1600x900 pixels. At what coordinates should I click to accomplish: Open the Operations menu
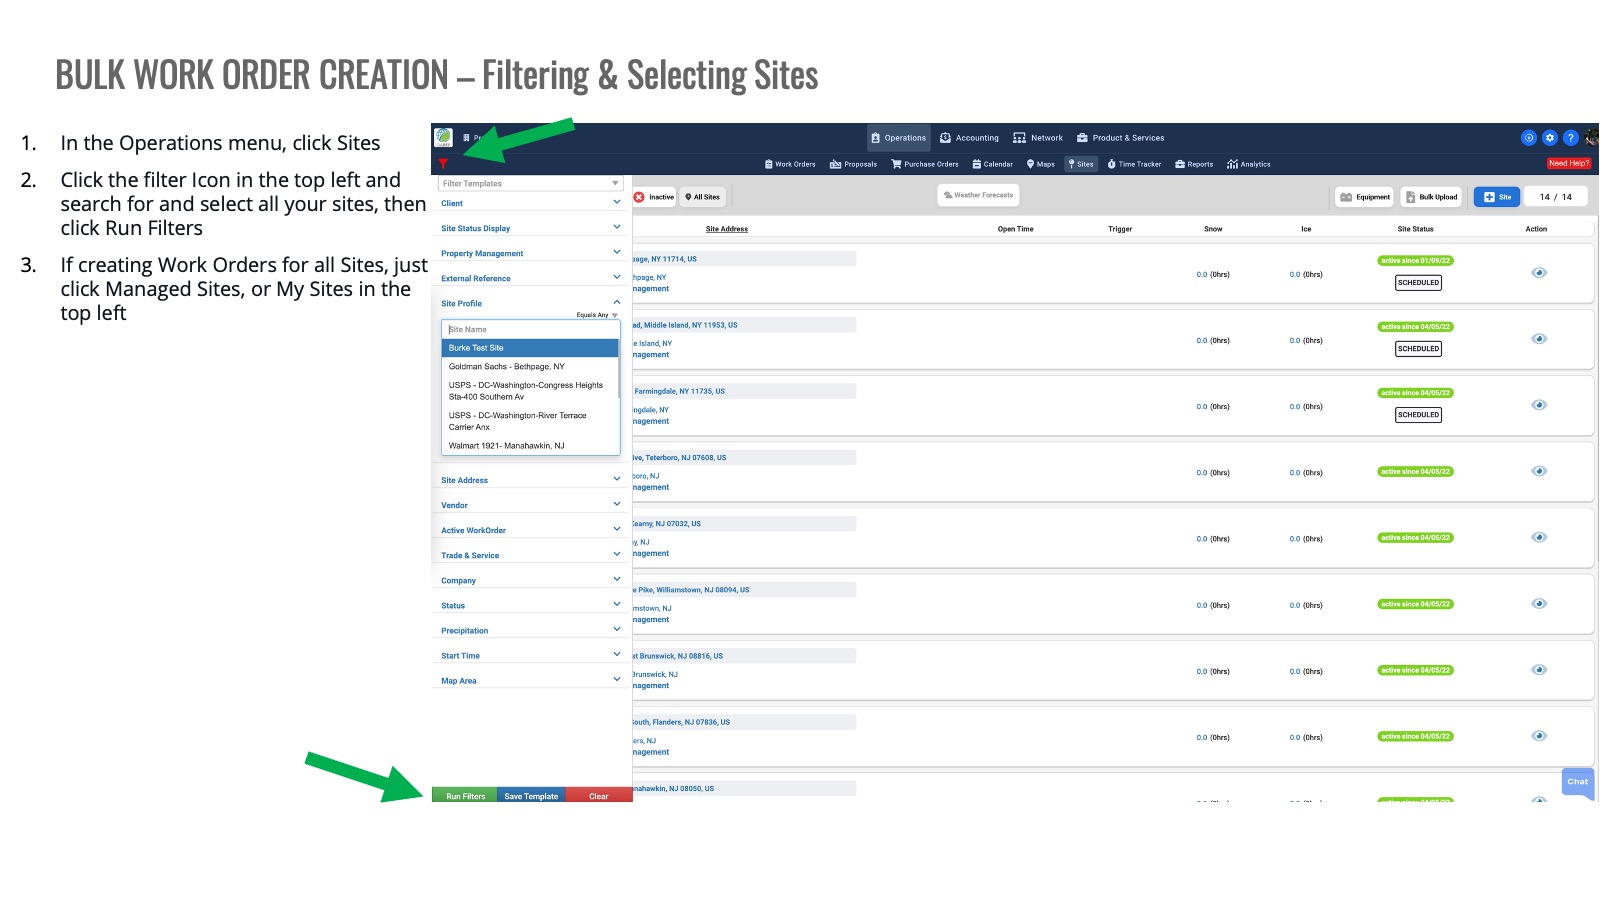[x=898, y=138]
